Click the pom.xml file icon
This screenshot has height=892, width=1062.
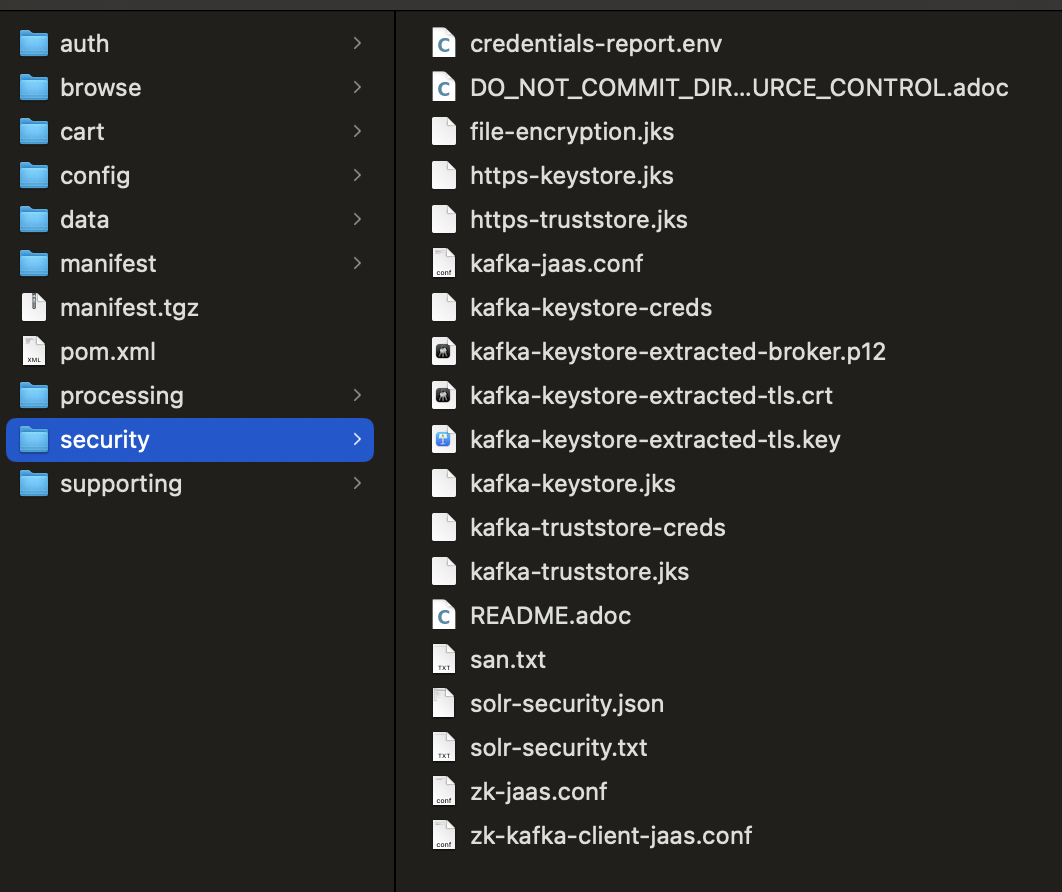[x=34, y=352]
